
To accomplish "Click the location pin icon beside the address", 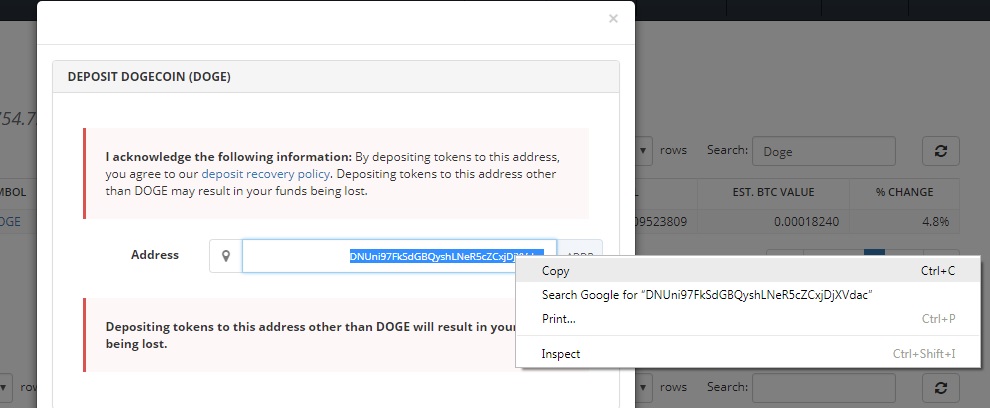I will [225, 256].
